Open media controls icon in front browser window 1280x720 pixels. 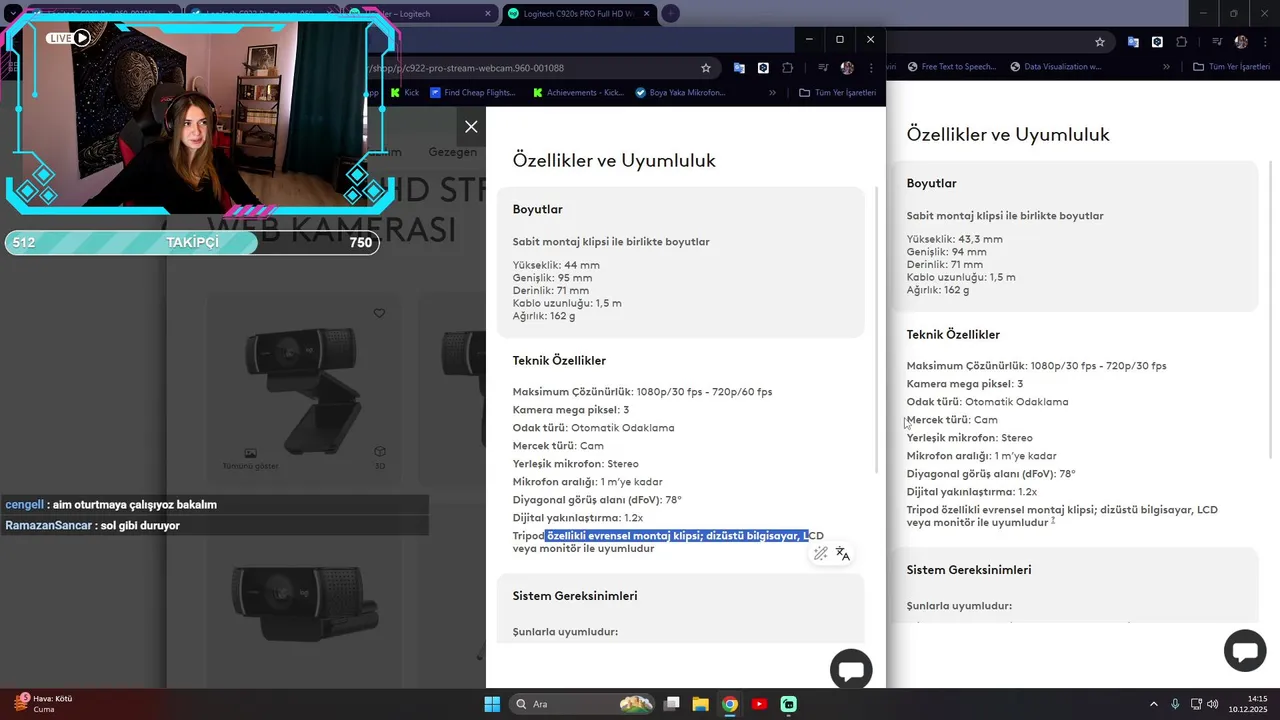click(x=823, y=68)
